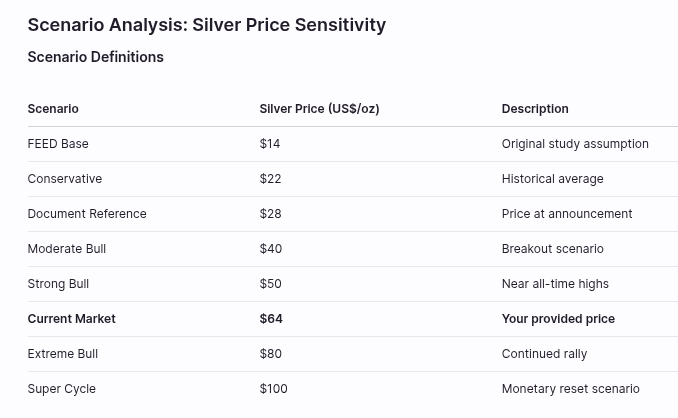The image size is (678, 418).
Task: Select the Scenario Definitions subheading
Action: click(x=95, y=57)
